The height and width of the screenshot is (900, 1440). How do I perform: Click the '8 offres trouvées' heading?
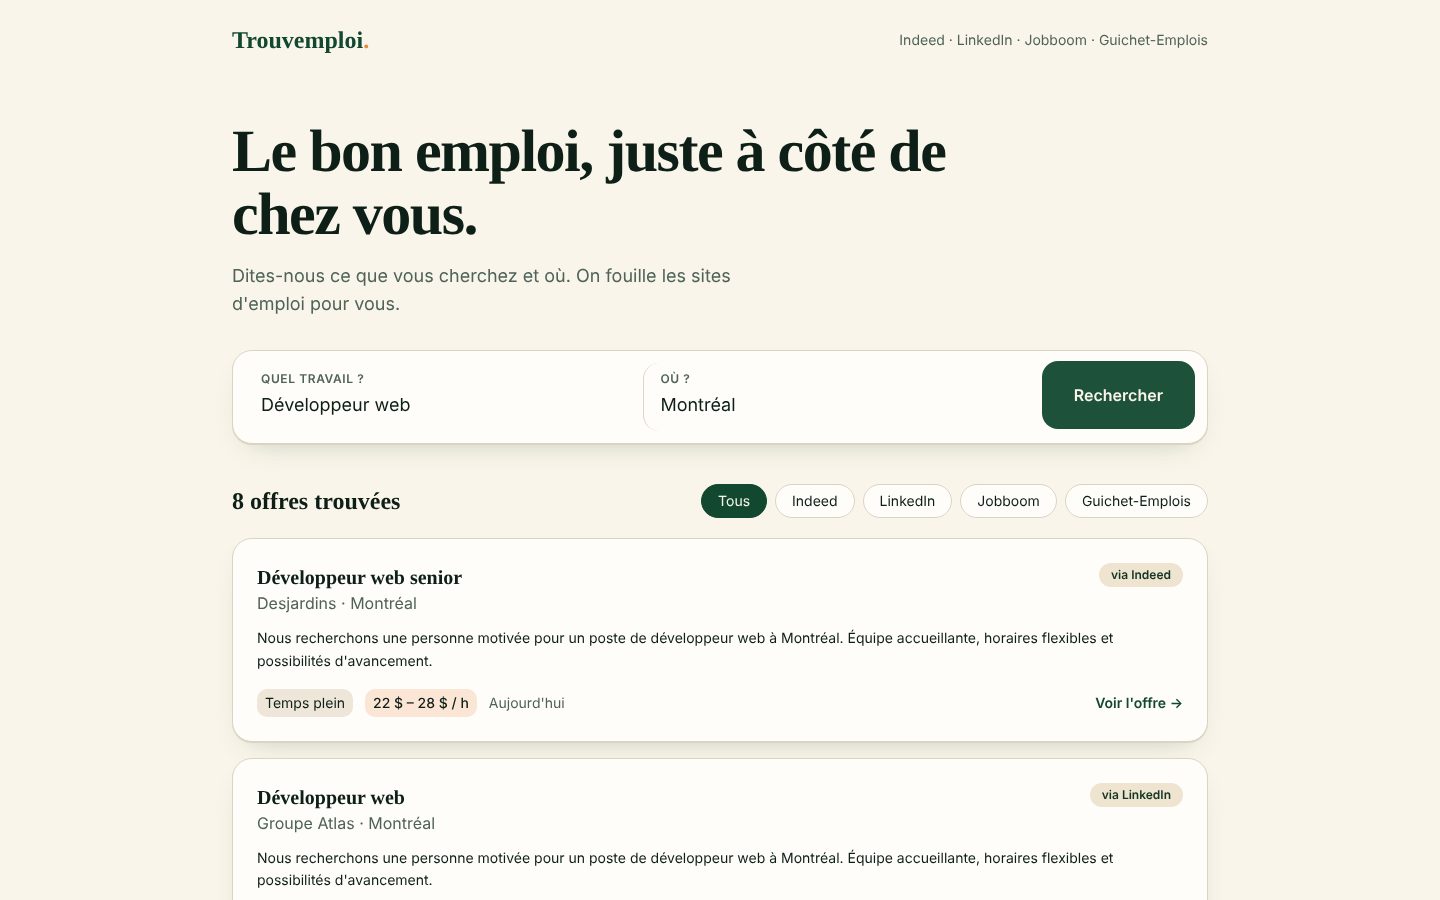[316, 501]
